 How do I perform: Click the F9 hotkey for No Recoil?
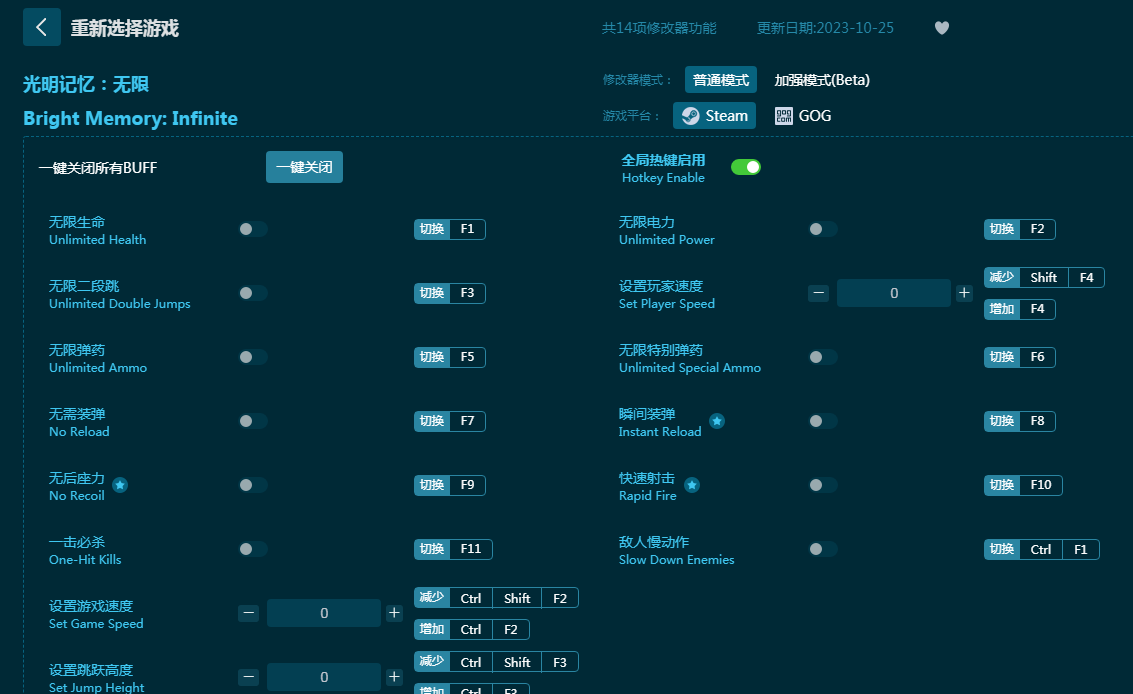[x=449, y=485]
